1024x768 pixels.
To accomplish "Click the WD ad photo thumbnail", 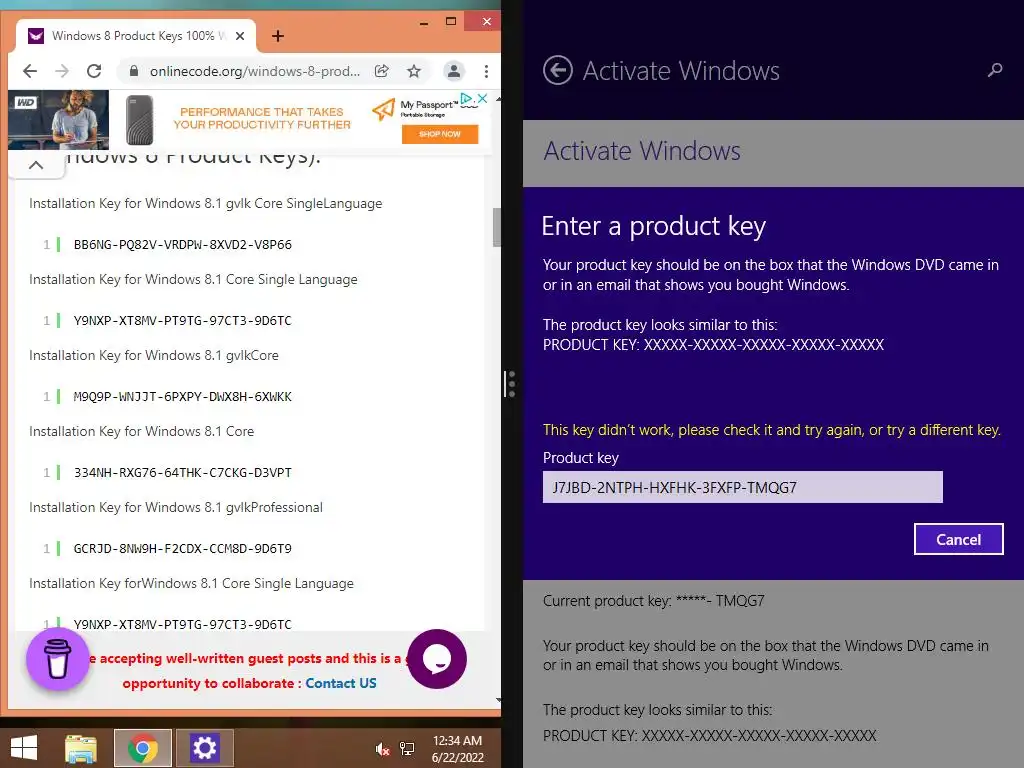I will click(58, 120).
